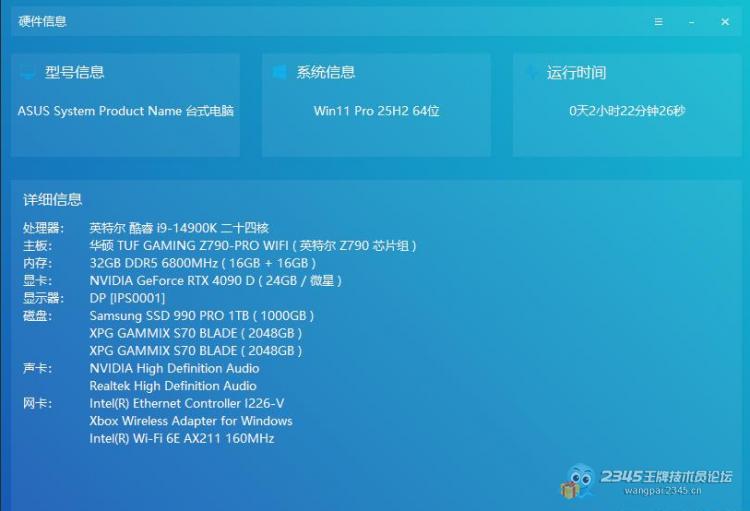Select the 系统信息 card heading
Viewport: 750px width, 511px height.
(326, 72)
